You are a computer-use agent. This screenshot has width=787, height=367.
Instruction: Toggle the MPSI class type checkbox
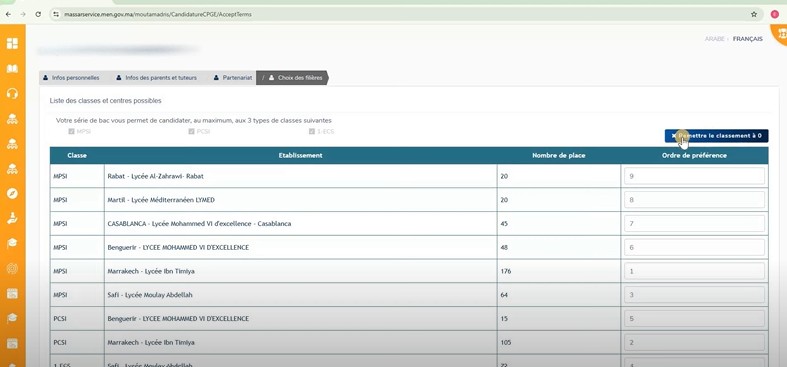(71, 132)
